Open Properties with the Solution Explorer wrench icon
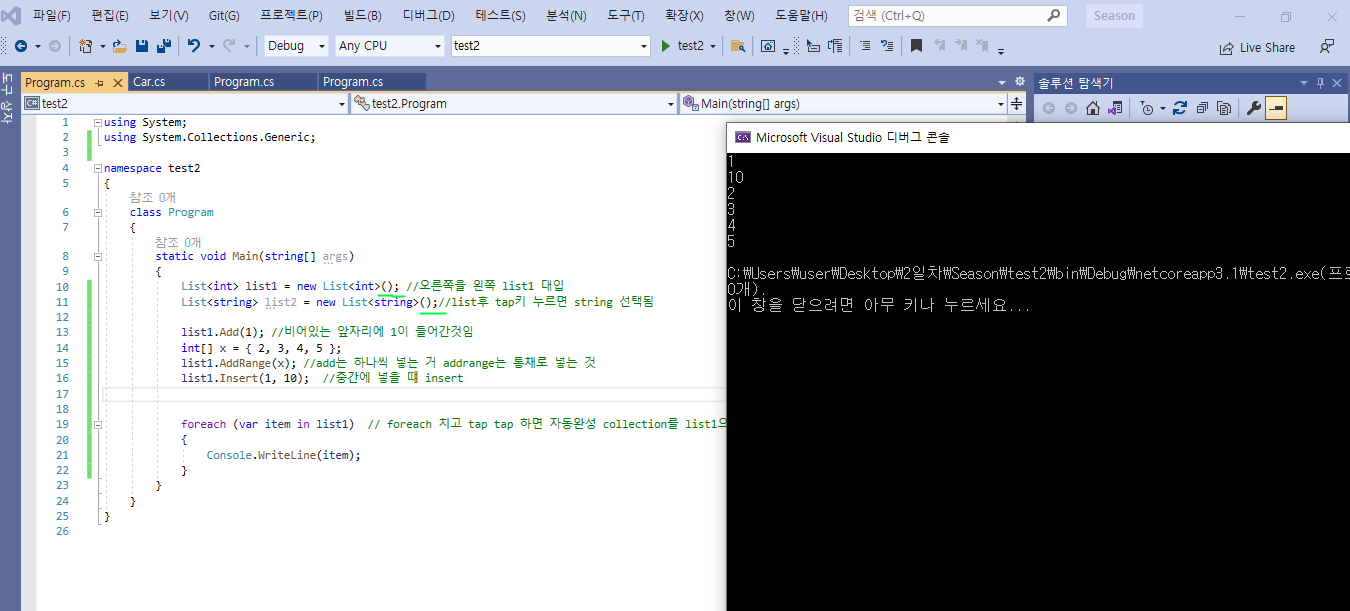Viewport: 1350px width, 611px height. (1254, 108)
